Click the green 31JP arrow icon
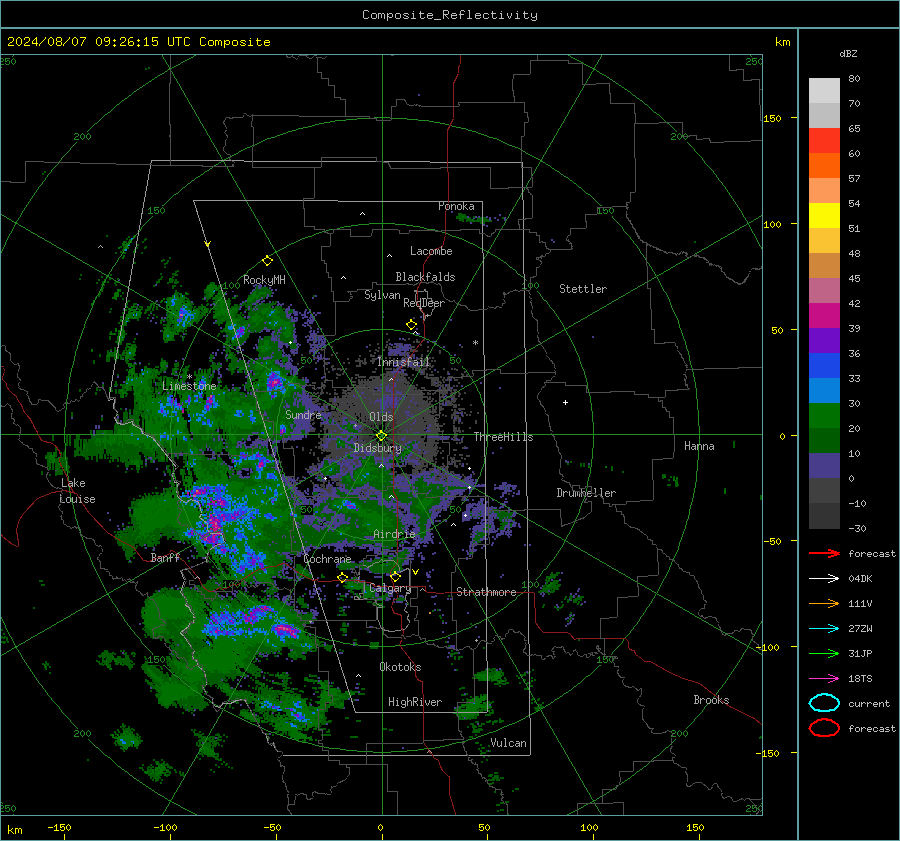Viewport: 900px width, 841px height. pos(824,653)
